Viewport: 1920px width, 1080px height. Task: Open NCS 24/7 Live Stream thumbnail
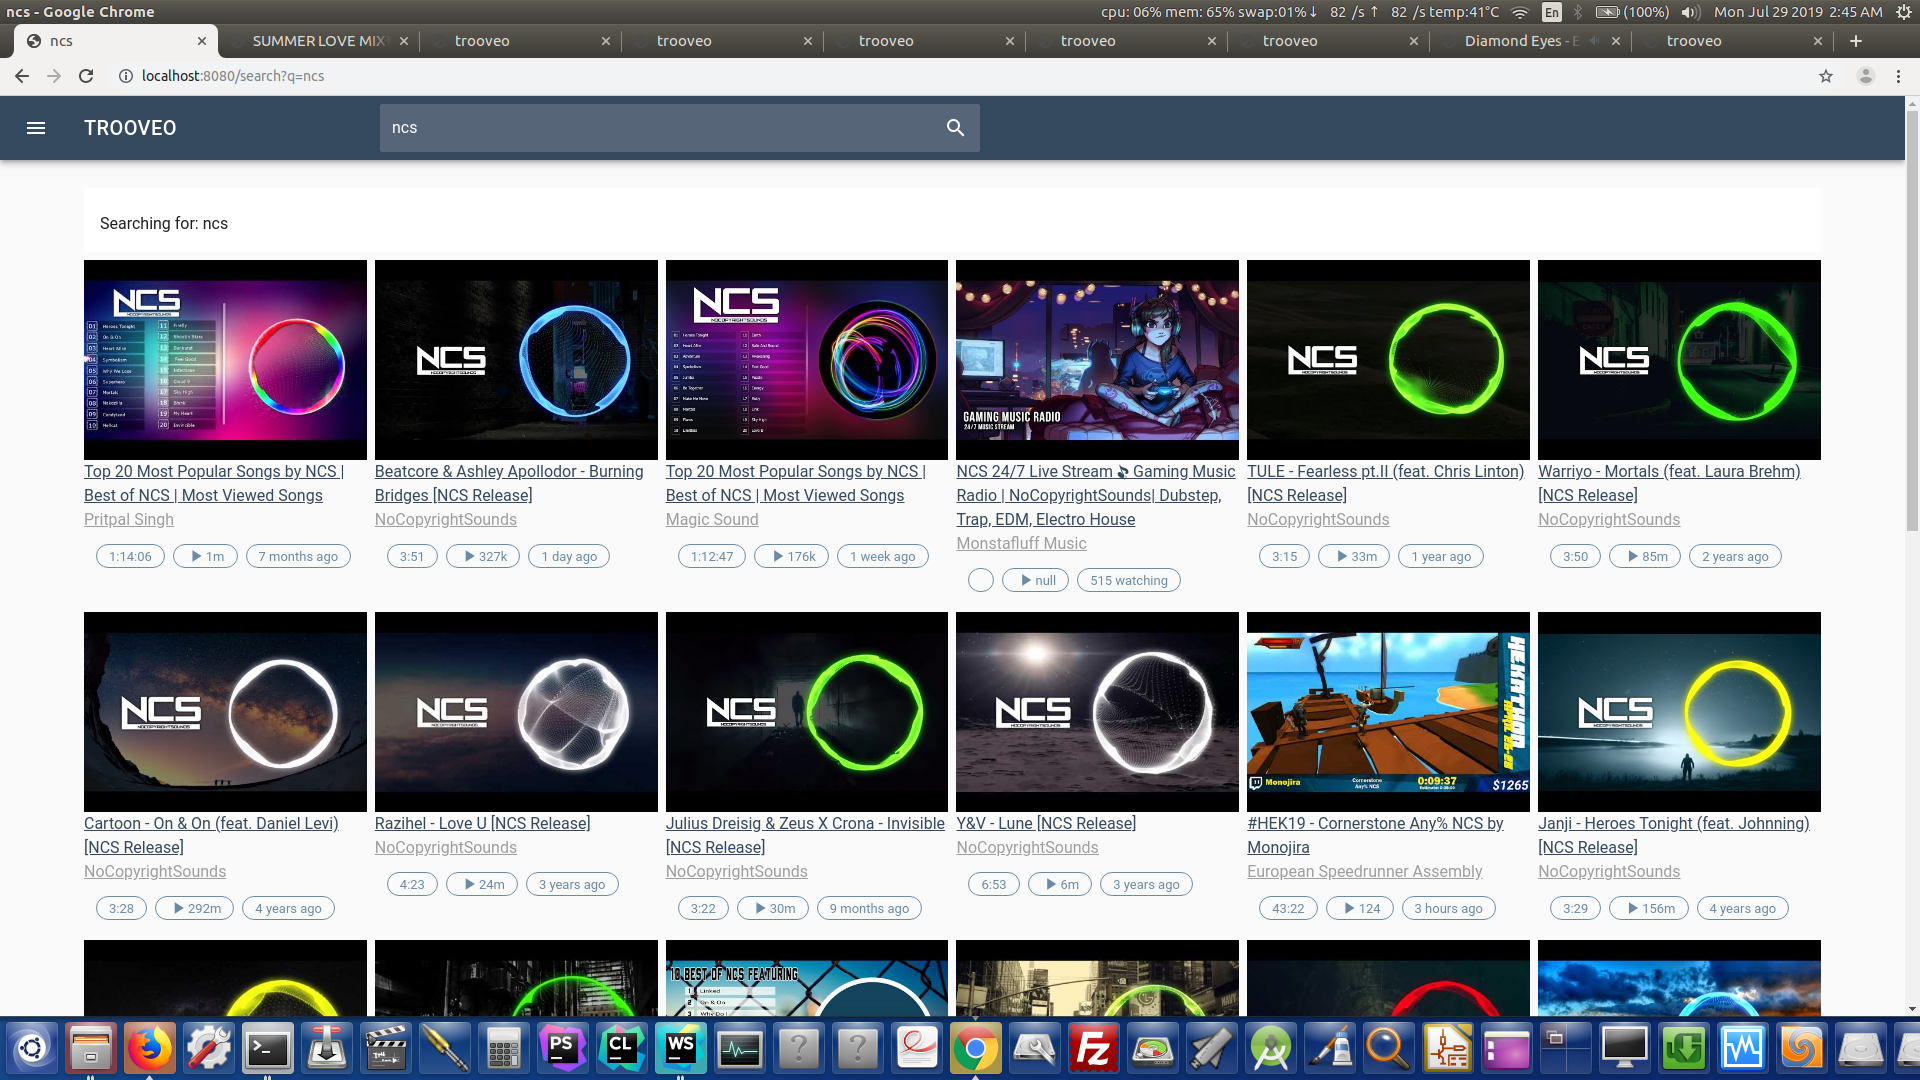pyautogui.click(x=1097, y=360)
